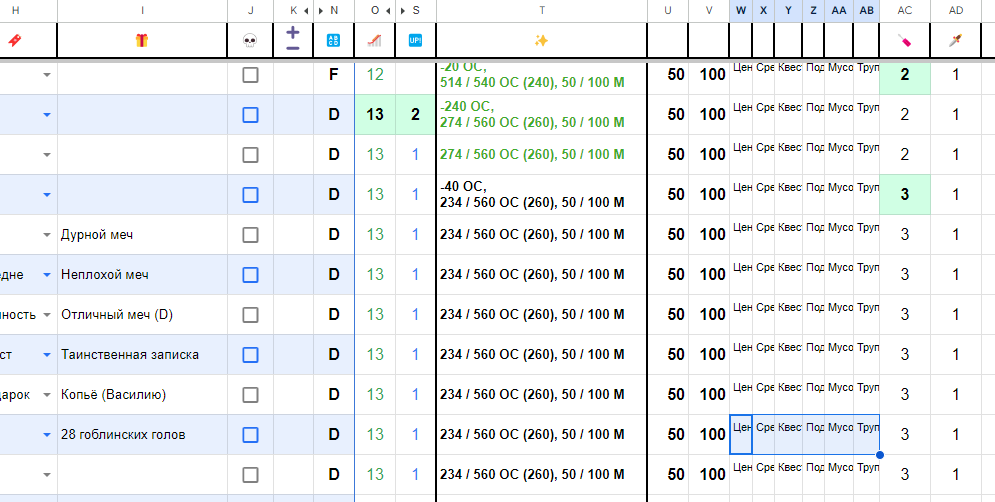Select column T header
This screenshot has width=995, height=502.
(x=541, y=10)
